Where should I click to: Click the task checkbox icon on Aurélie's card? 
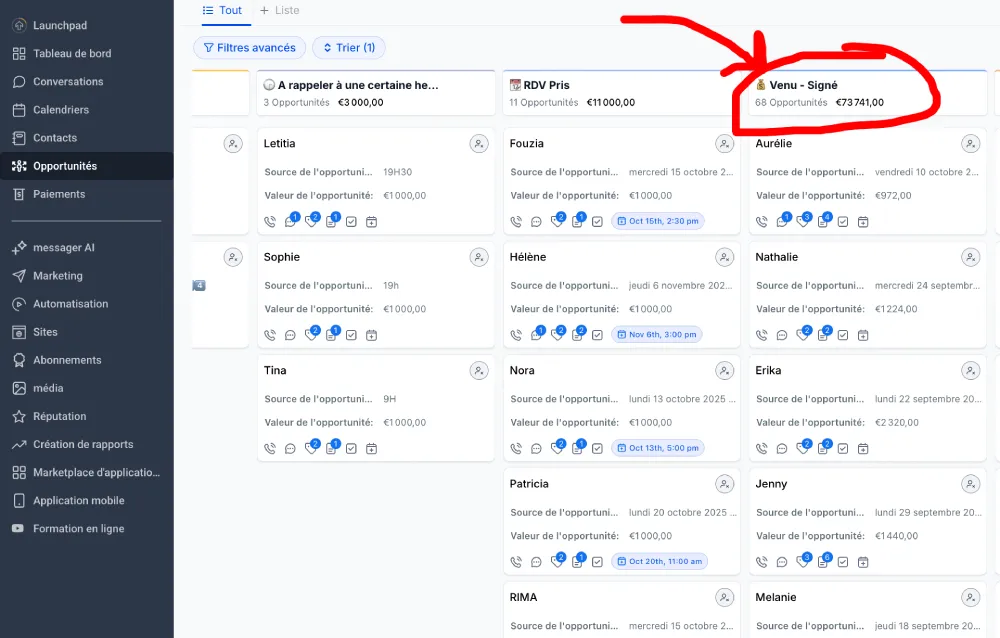842,221
